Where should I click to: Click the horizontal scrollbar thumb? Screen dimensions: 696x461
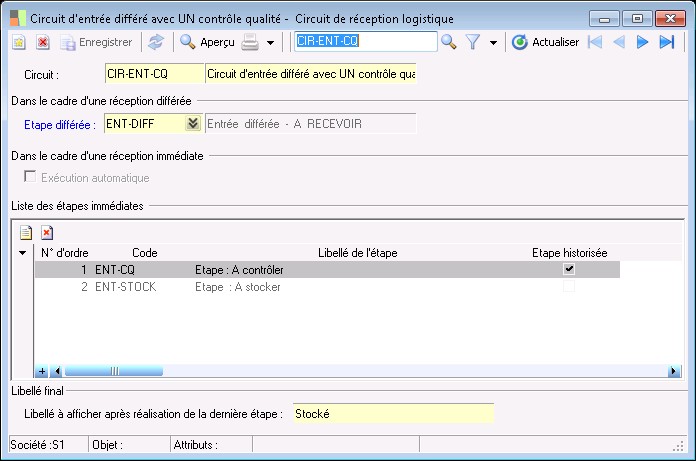click(114, 371)
